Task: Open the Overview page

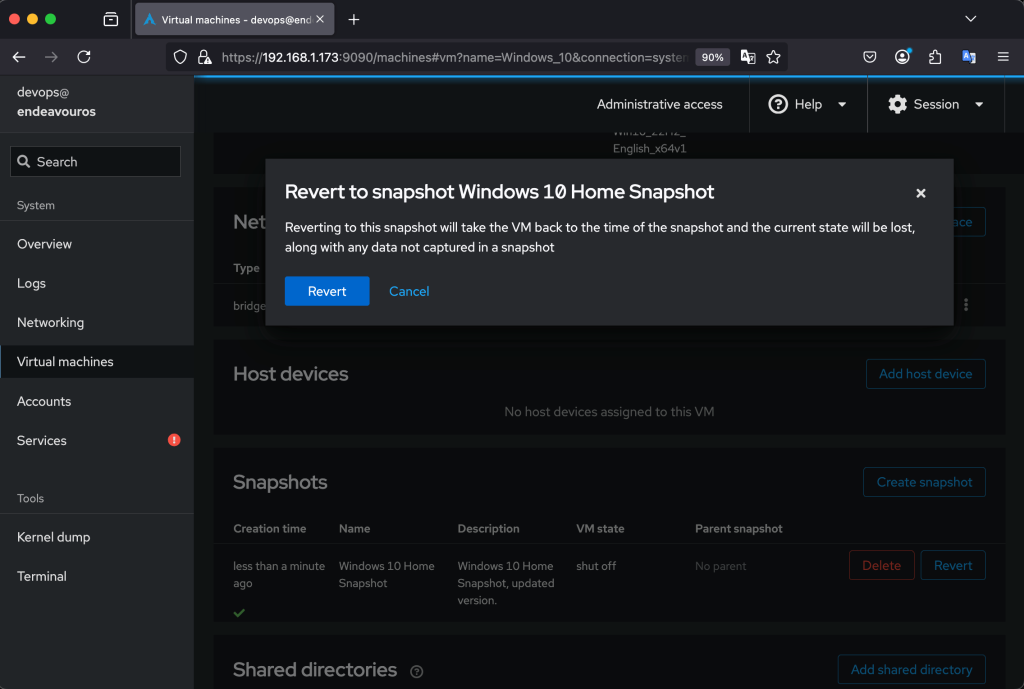Action: pos(97,244)
